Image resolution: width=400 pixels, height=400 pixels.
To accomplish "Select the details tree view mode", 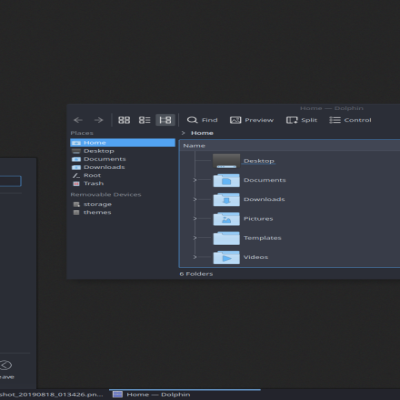I will coord(165,120).
